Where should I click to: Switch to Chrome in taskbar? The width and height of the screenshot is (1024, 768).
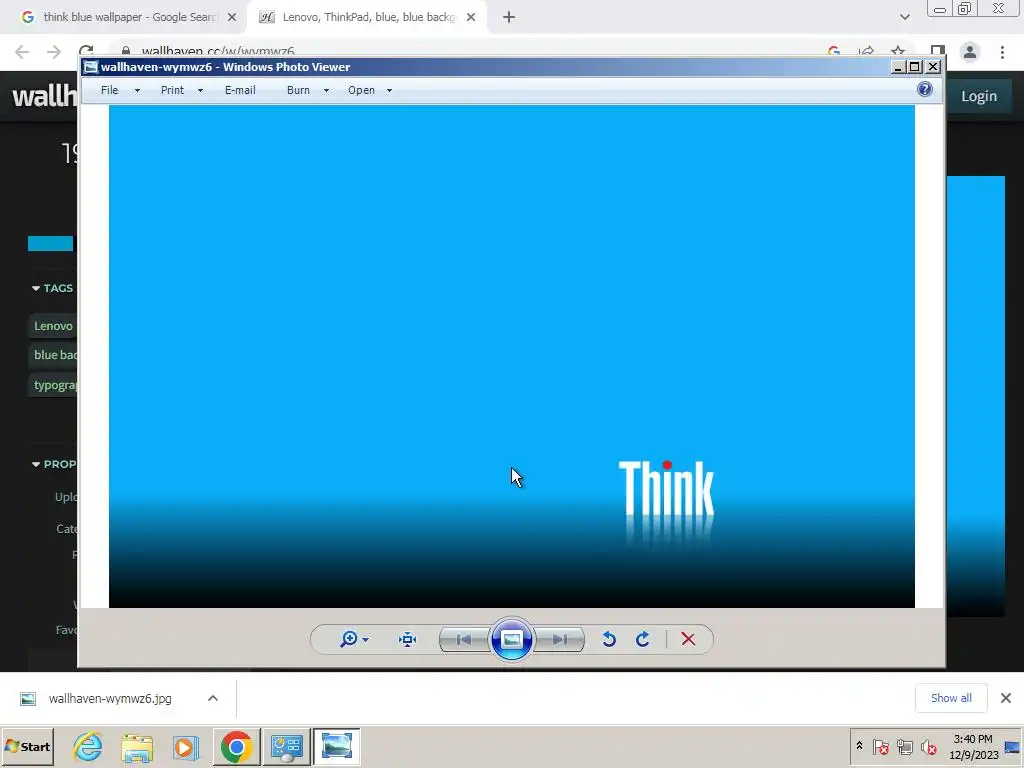[x=236, y=746]
